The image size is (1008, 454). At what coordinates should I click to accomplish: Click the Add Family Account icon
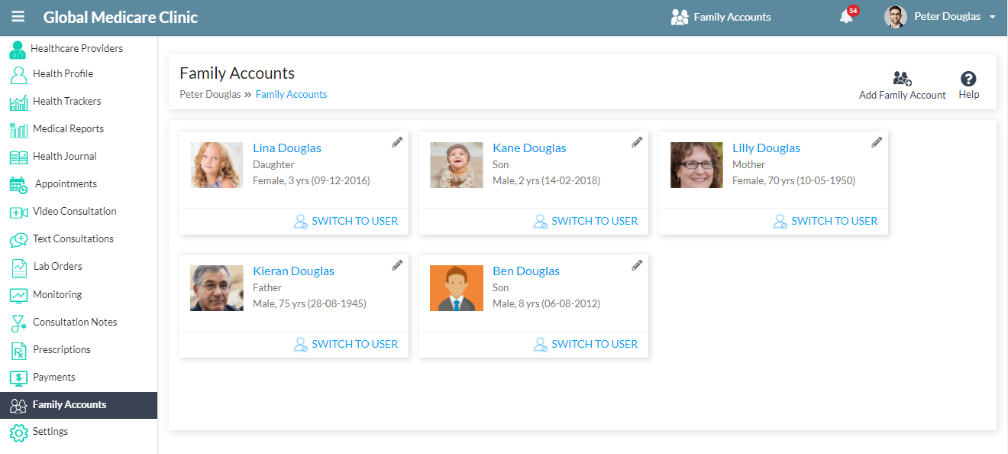(902, 79)
